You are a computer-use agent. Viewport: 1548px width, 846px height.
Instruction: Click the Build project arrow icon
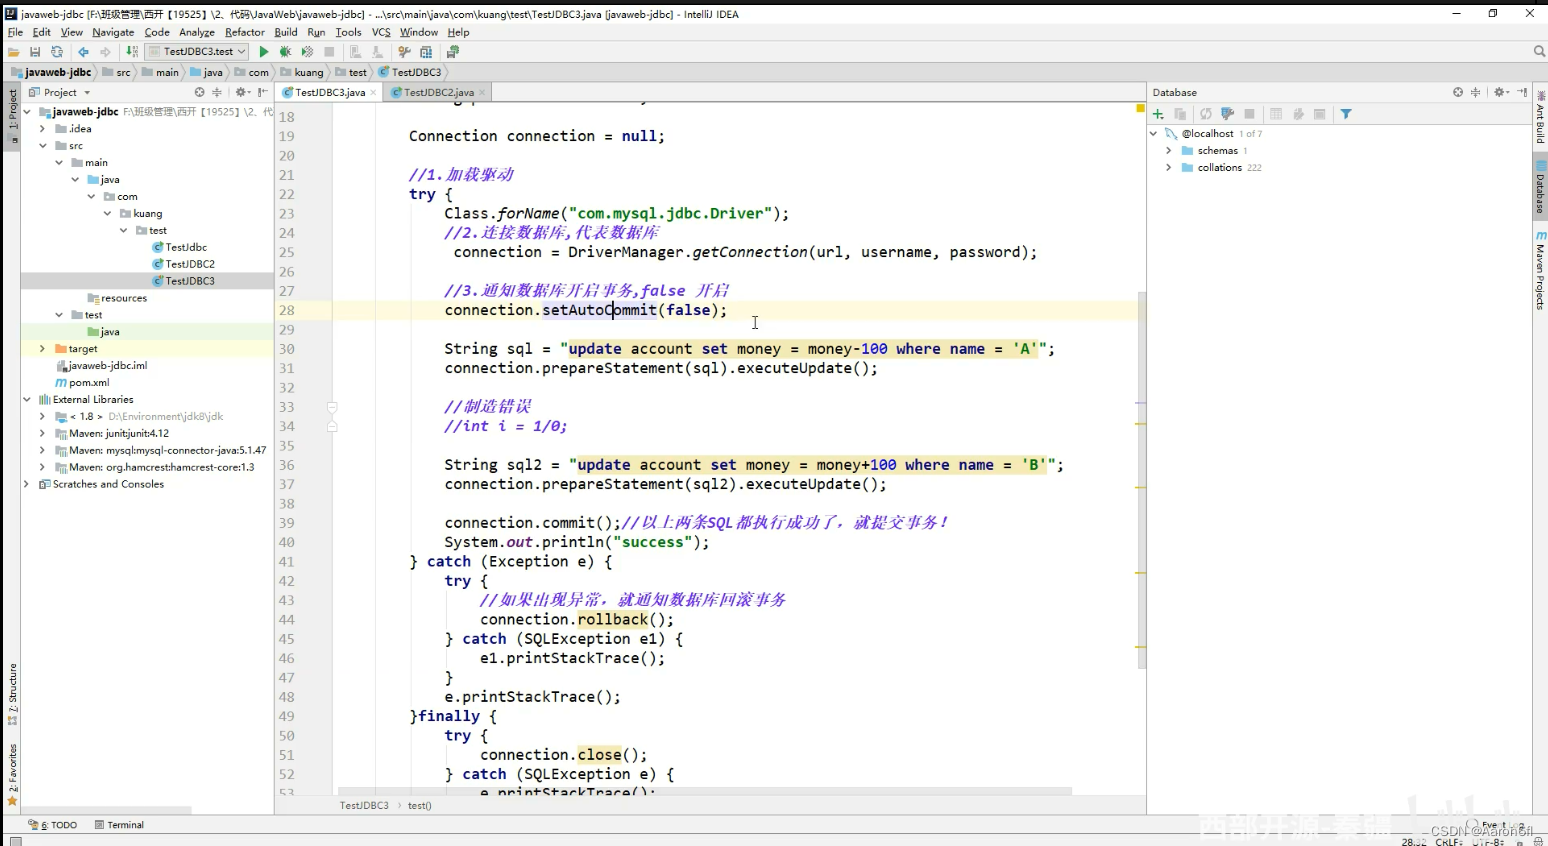click(x=132, y=52)
